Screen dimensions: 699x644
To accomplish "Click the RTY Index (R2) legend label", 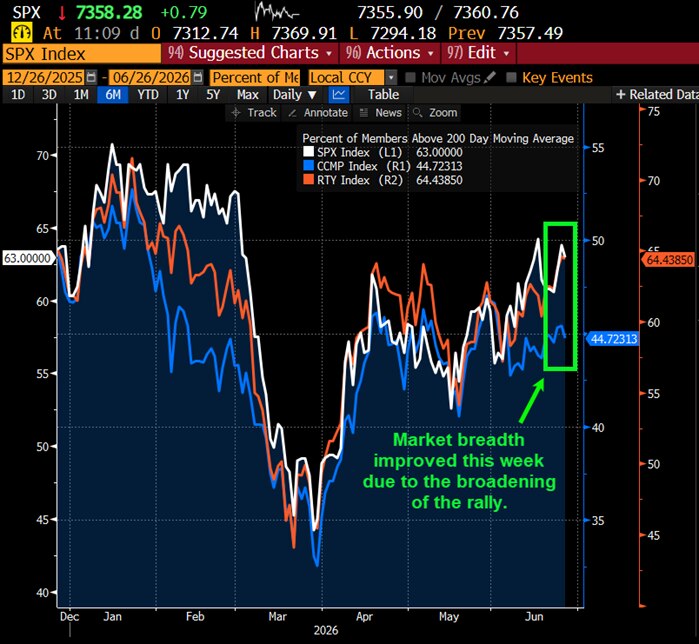I will (360, 180).
